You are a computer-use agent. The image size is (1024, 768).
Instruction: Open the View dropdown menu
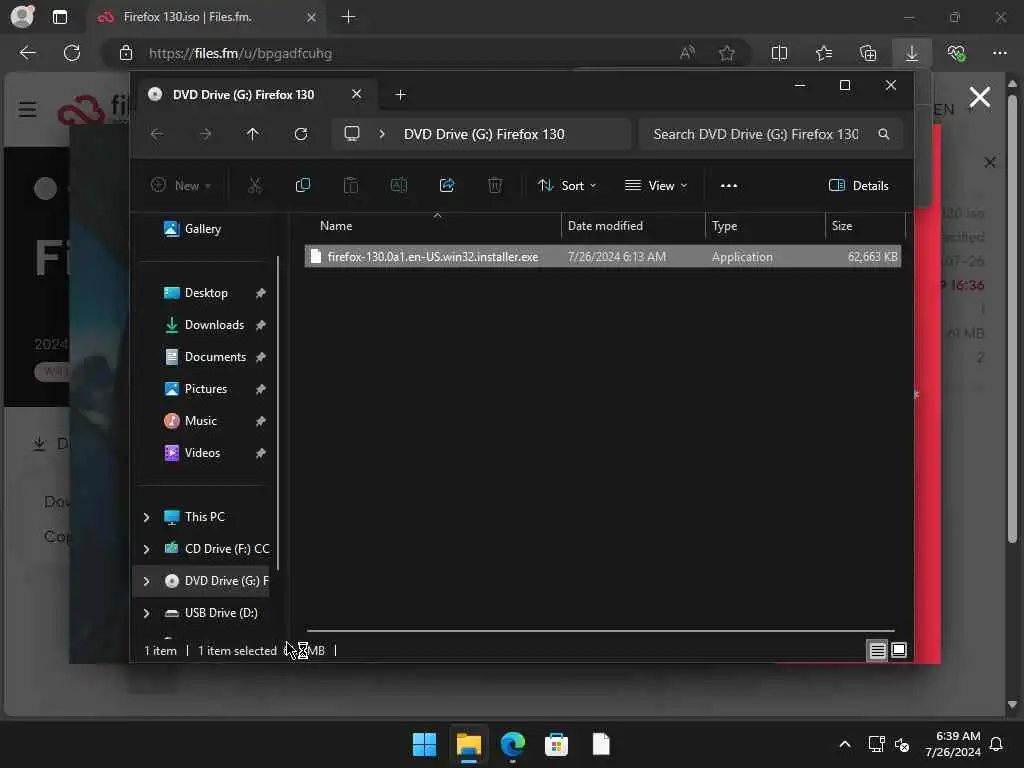coord(656,185)
